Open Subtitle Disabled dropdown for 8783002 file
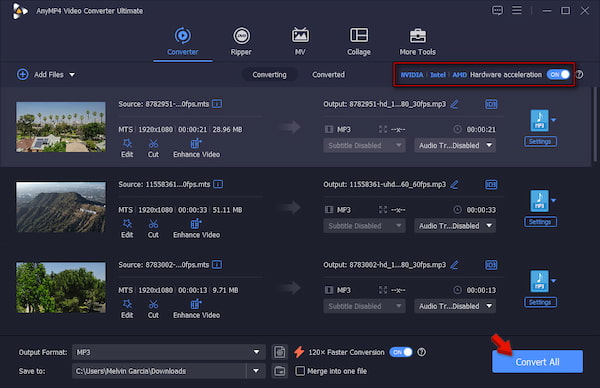Screen dimensions: 600x388 pos(364,306)
